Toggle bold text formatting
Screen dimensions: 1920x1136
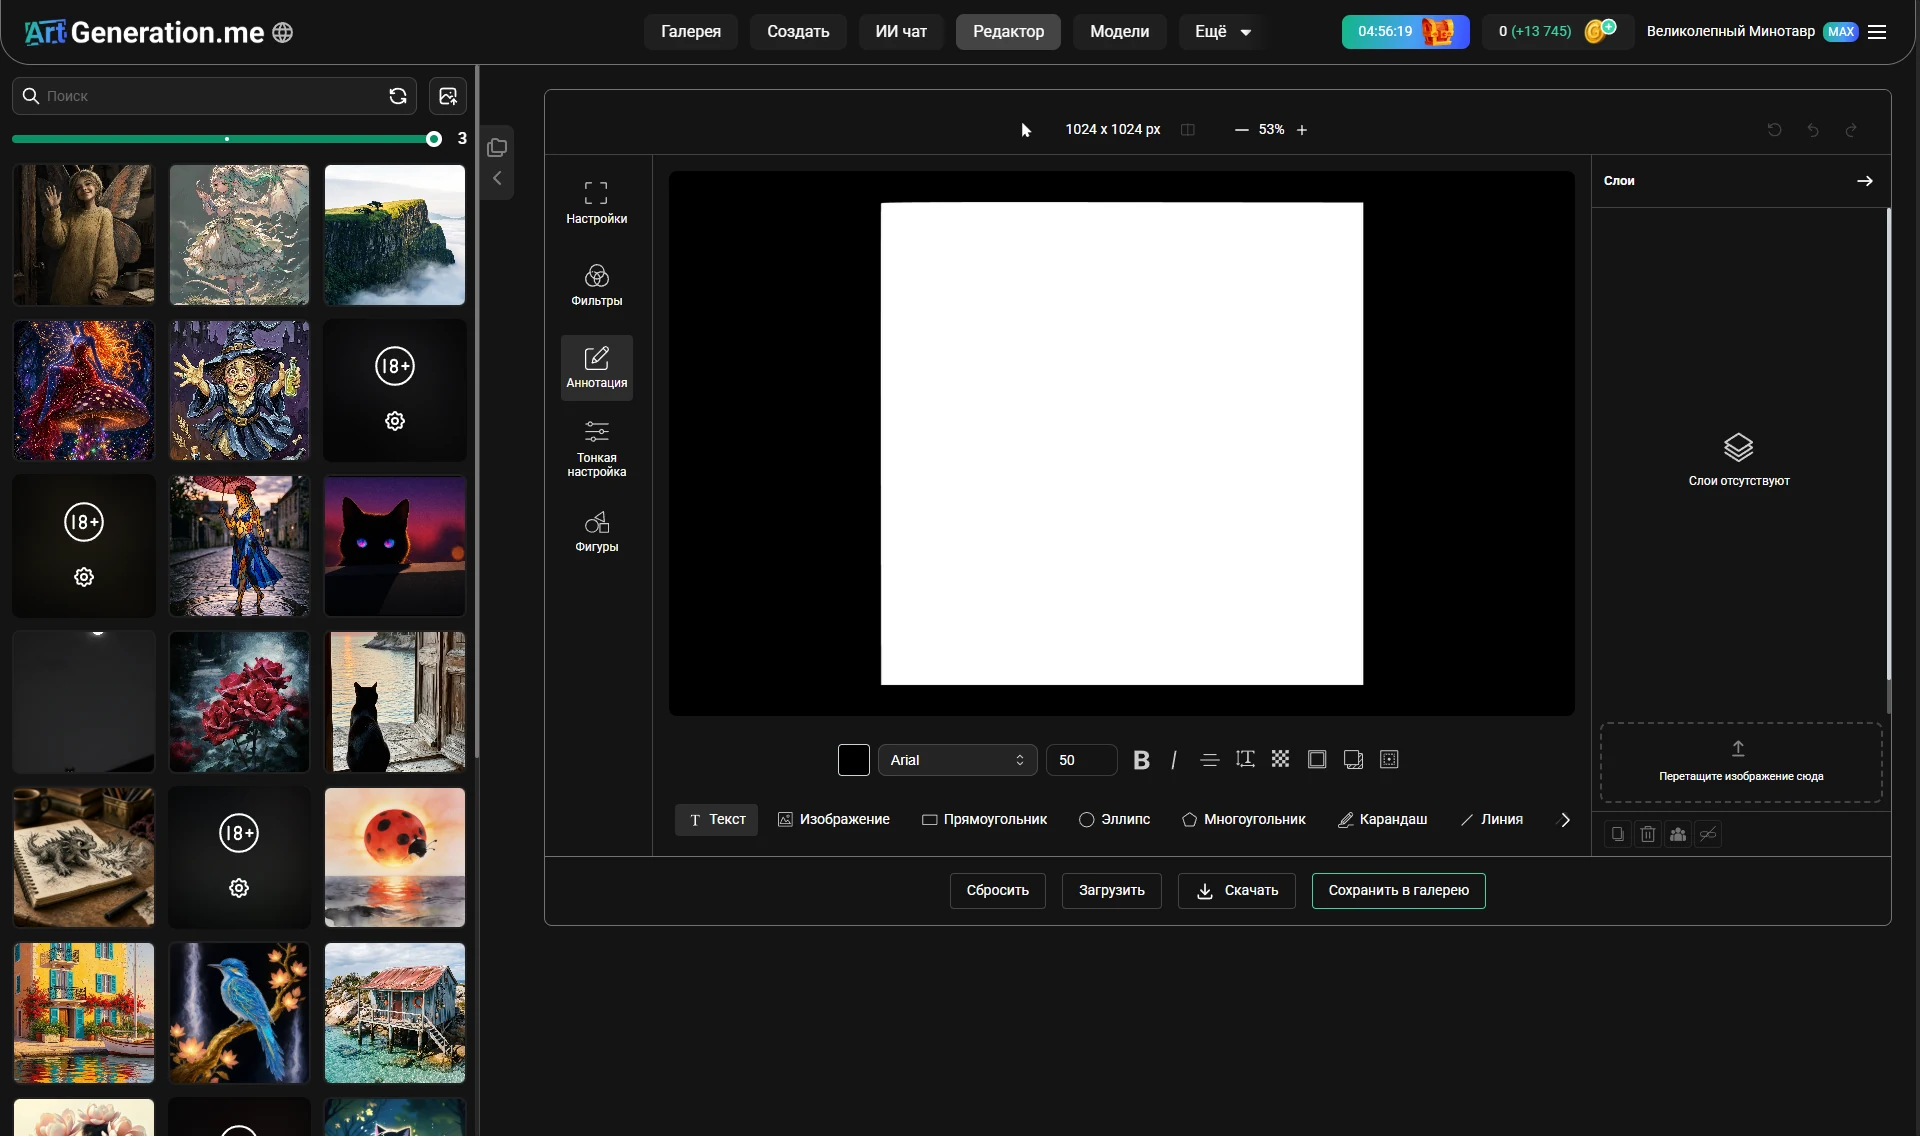1141,760
